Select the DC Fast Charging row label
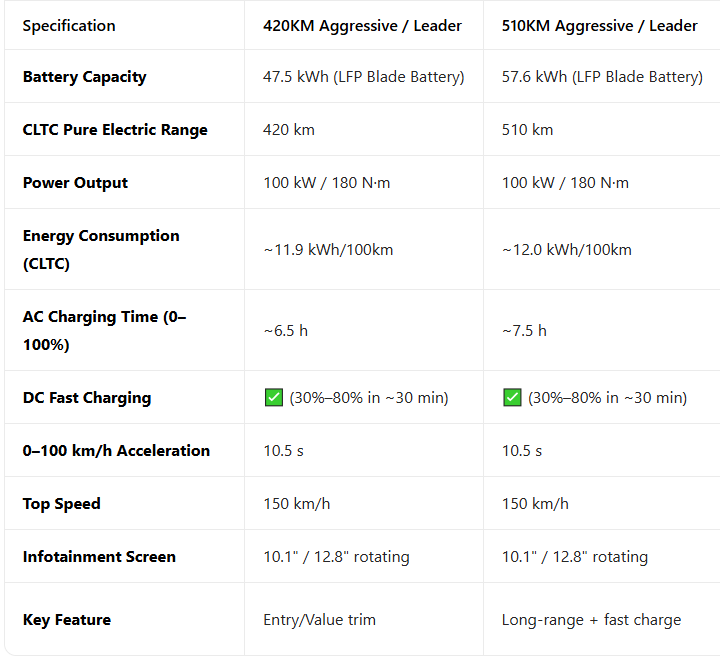This screenshot has width=720, height=656. pos(87,398)
